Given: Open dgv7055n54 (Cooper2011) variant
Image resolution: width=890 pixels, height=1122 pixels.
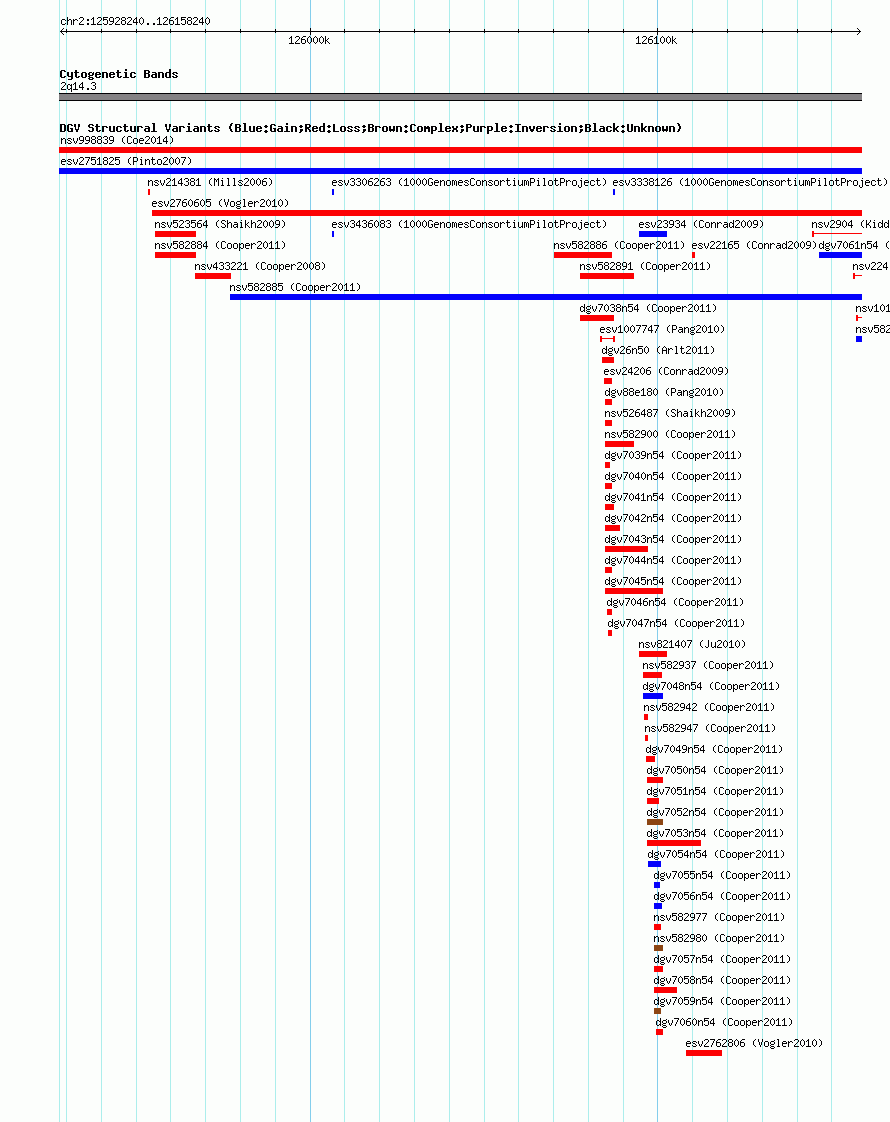Looking at the screenshot, I should click(x=722, y=875).
